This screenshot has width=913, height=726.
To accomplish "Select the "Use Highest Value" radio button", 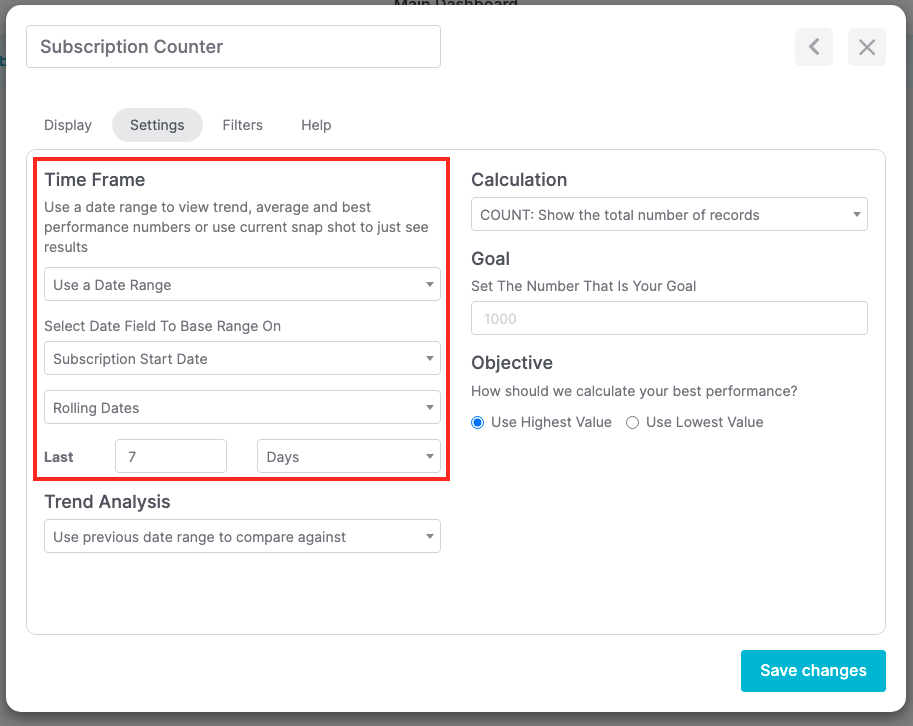I will [x=477, y=422].
